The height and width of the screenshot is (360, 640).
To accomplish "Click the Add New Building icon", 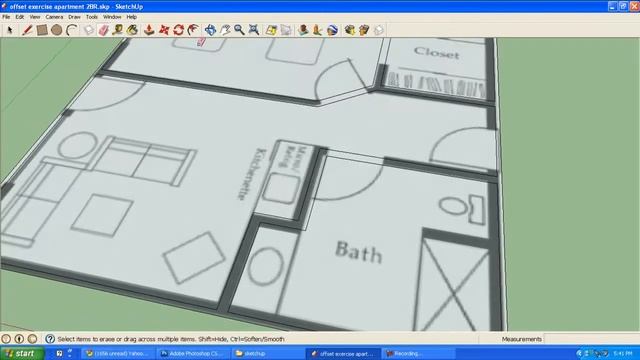I will (303, 30).
